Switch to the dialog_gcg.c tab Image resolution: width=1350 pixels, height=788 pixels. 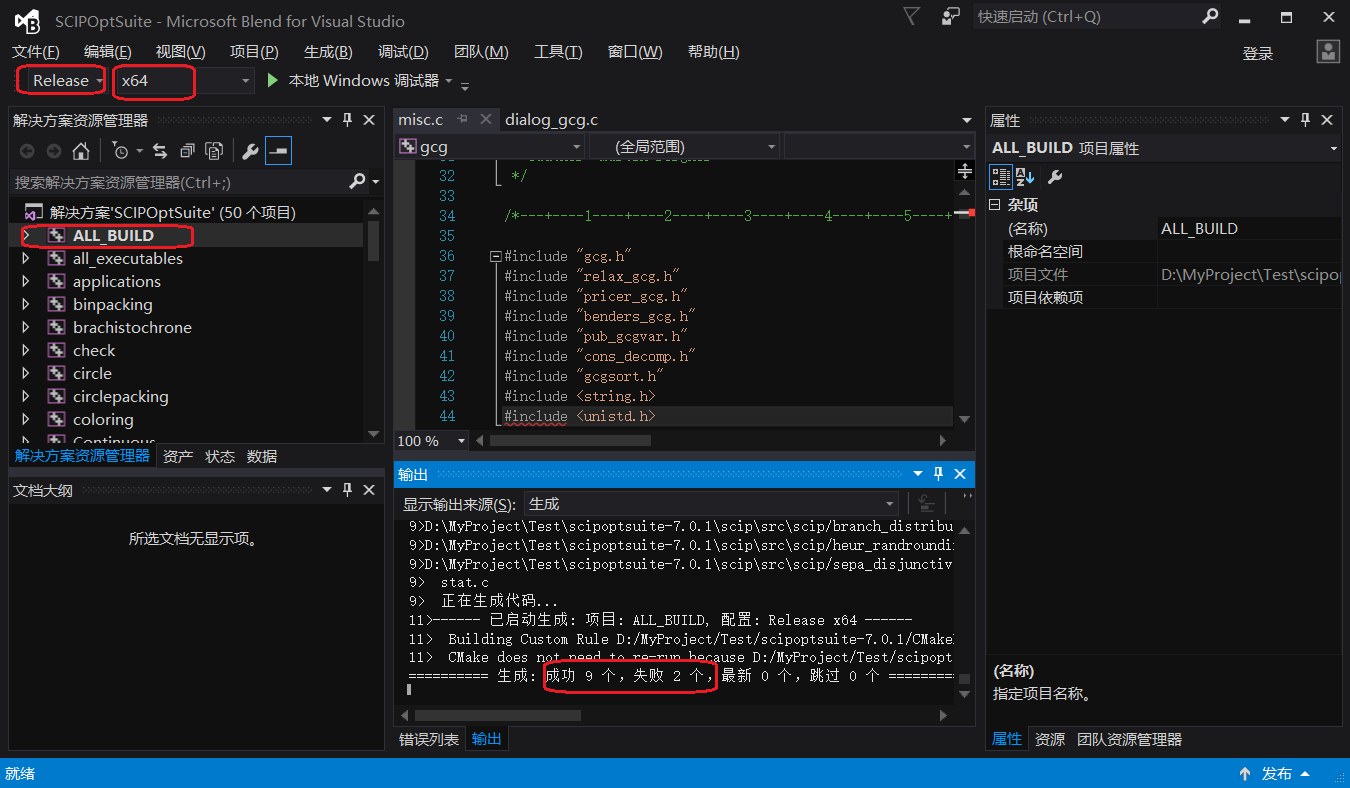point(551,119)
